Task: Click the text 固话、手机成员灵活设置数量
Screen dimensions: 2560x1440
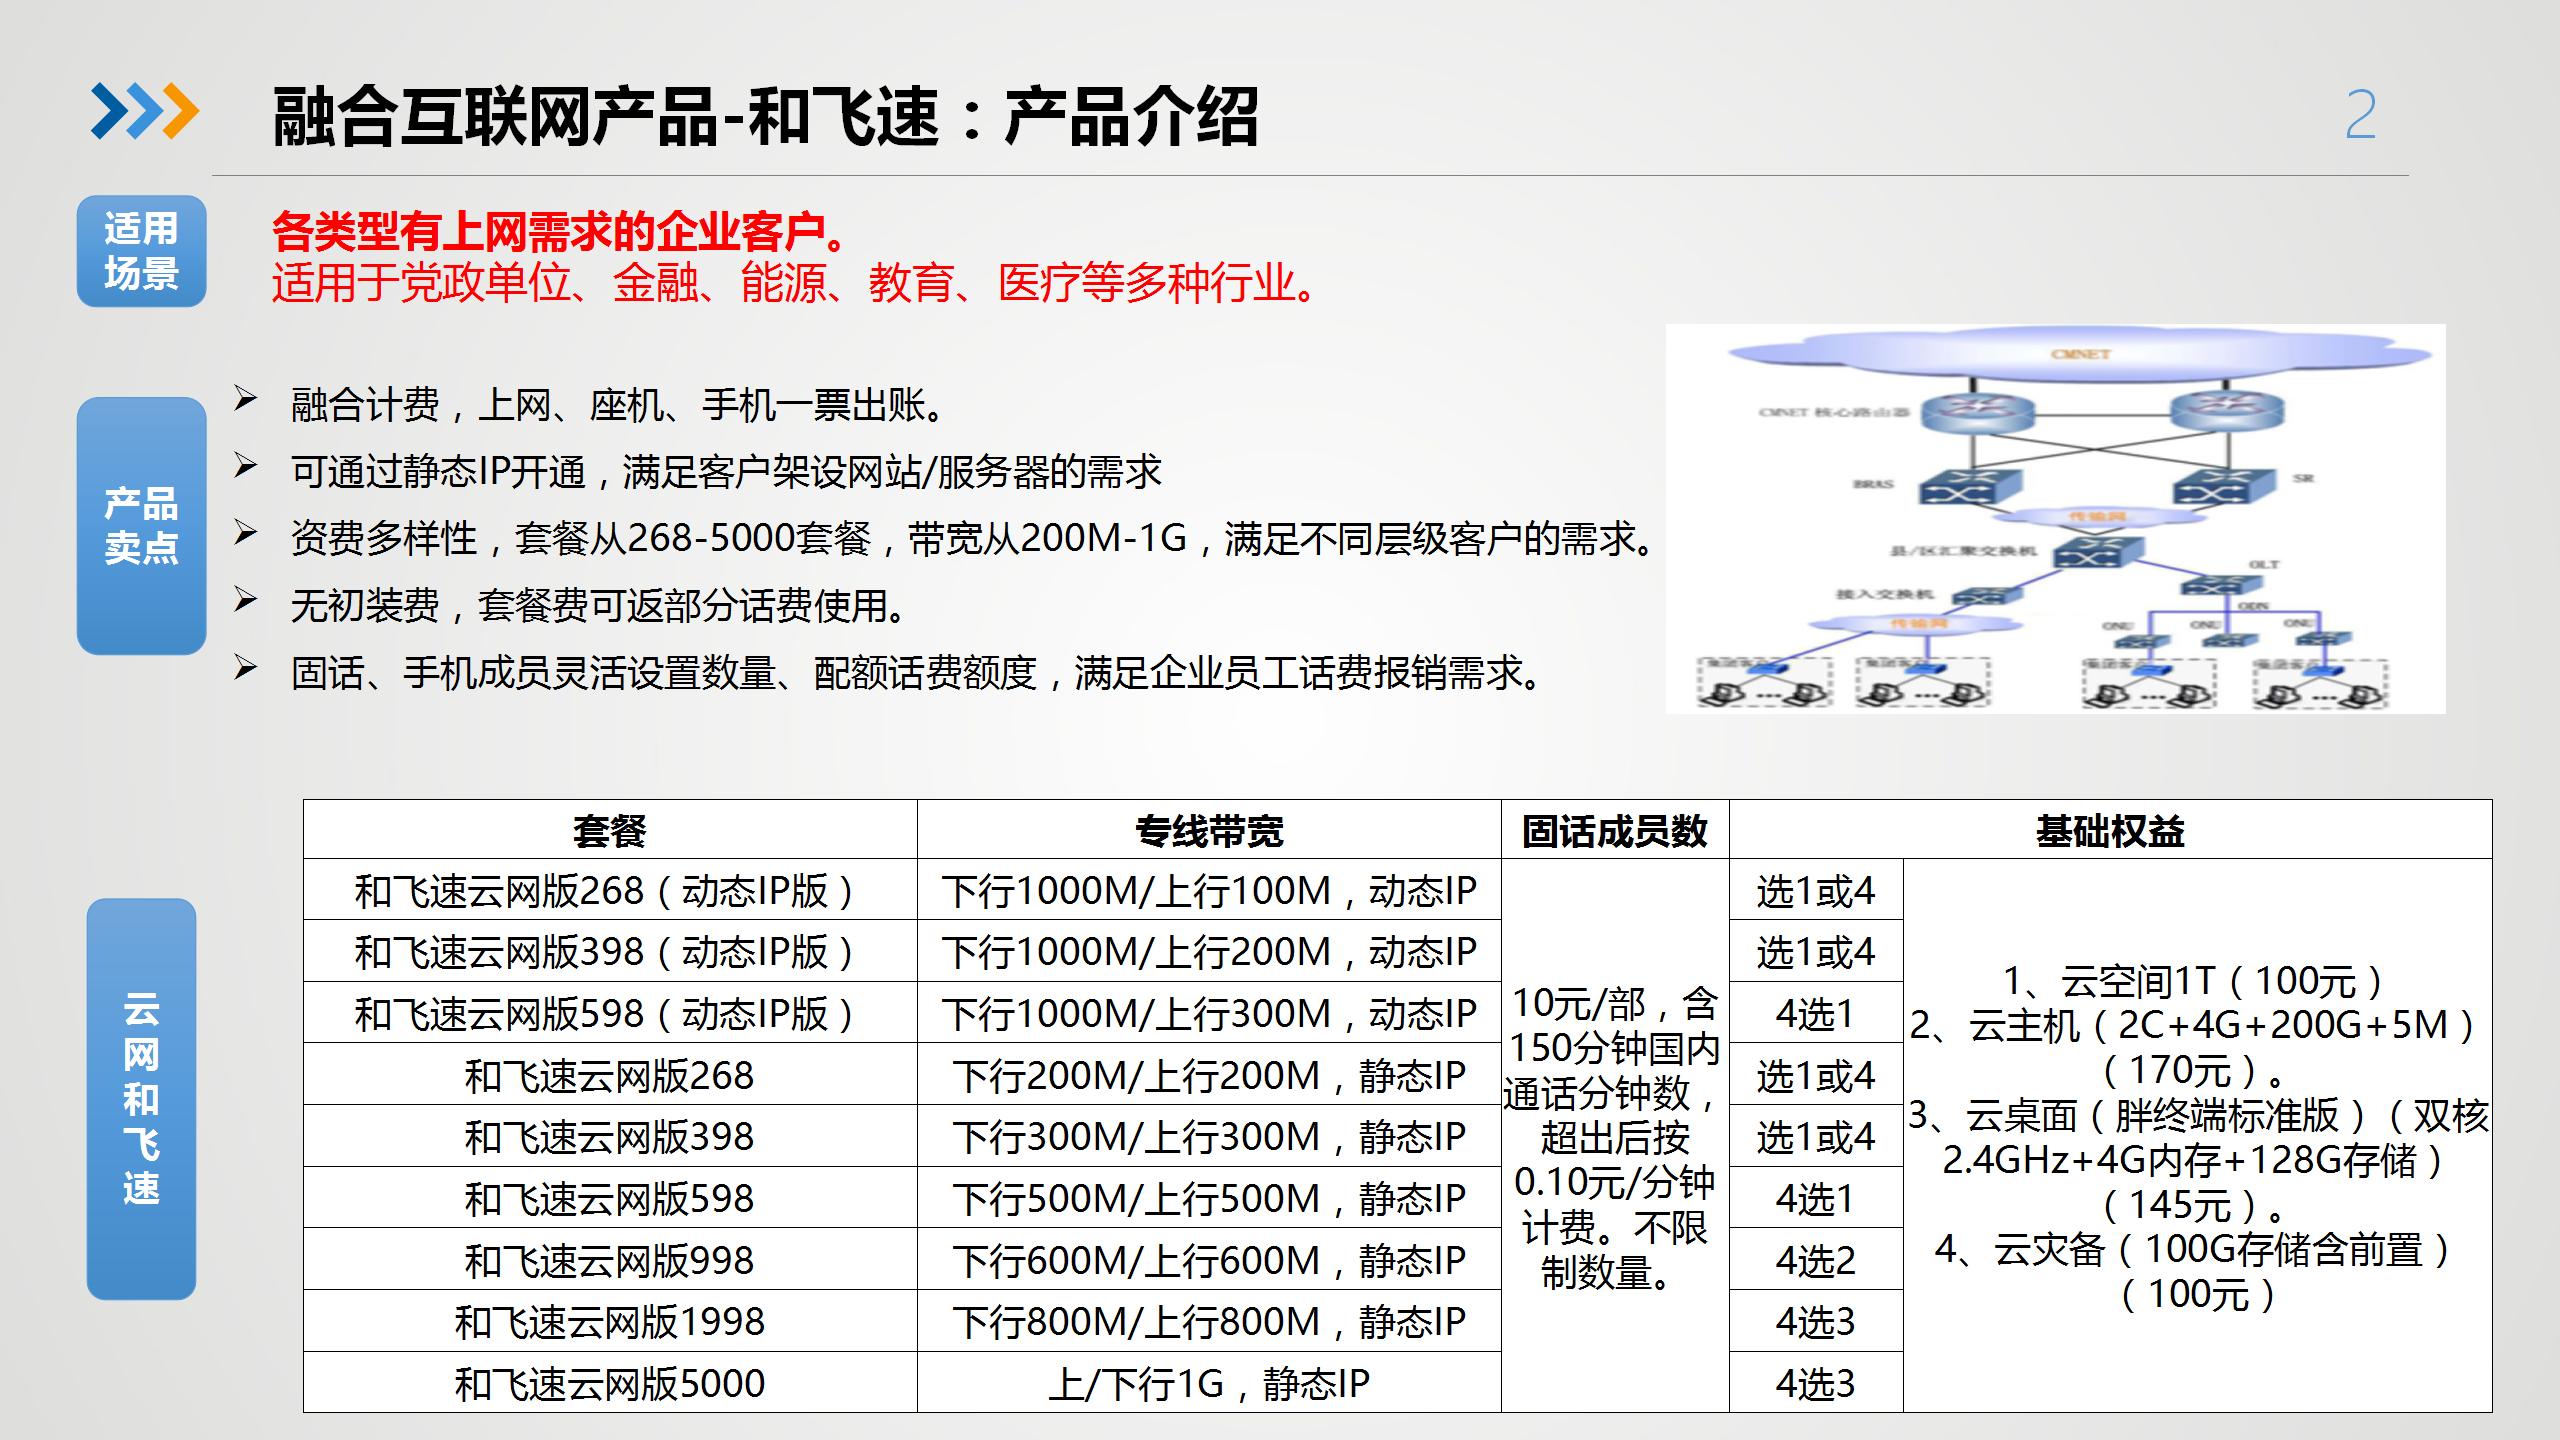Action: (x=533, y=672)
